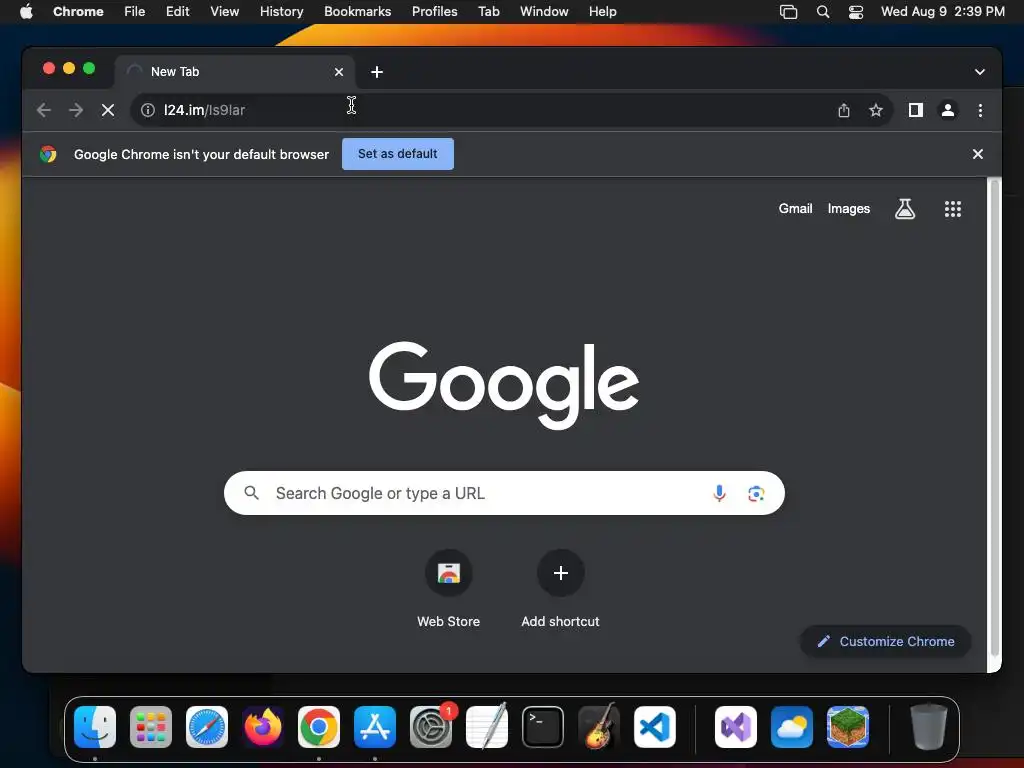Click Chrome icon in the Dock
This screenshot has width=1024, height=768.
319,727
